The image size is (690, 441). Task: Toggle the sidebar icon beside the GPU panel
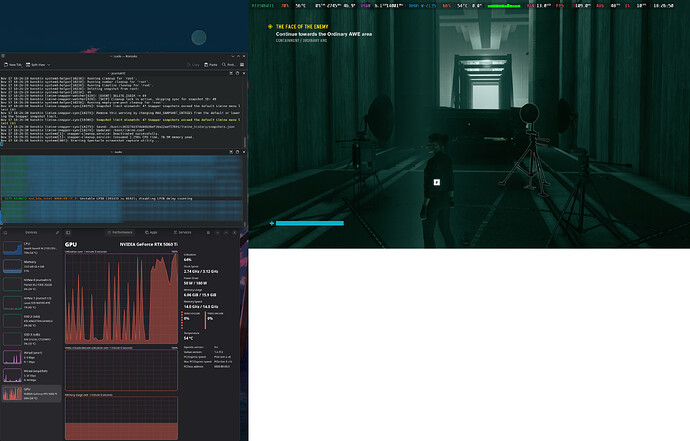tap(68, 232)
